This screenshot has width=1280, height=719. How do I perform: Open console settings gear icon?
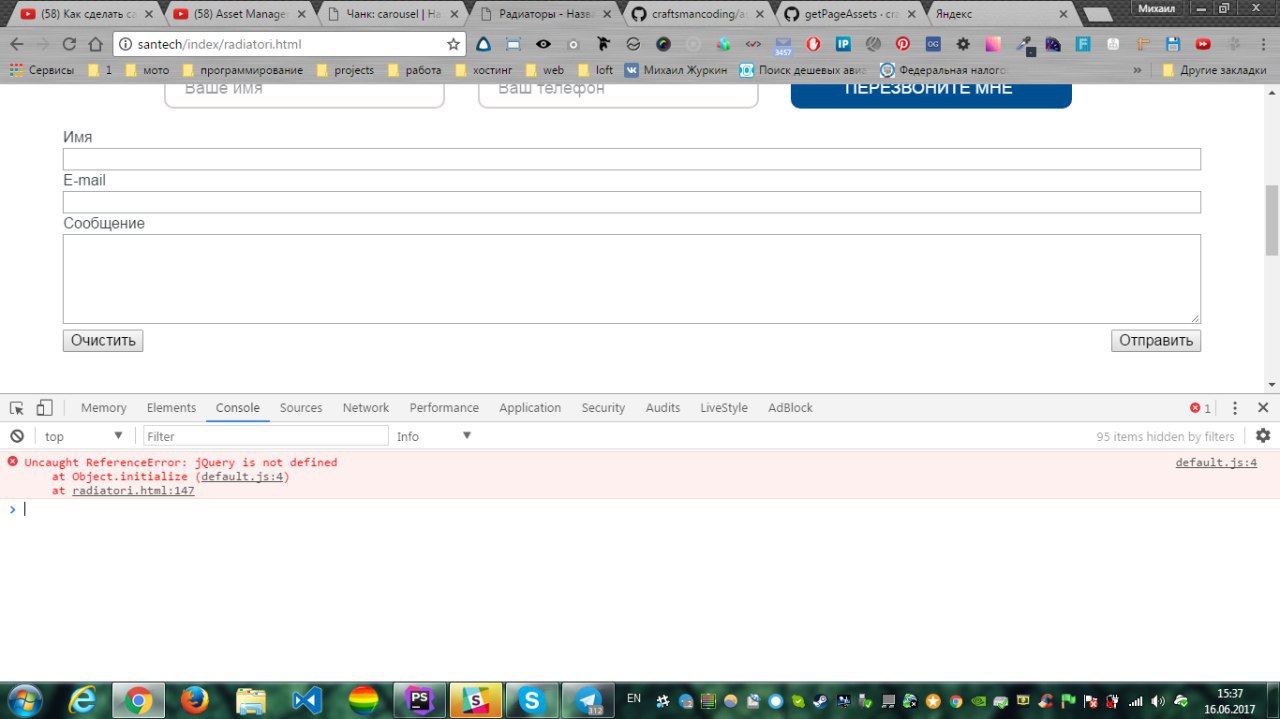[1263, 436]
